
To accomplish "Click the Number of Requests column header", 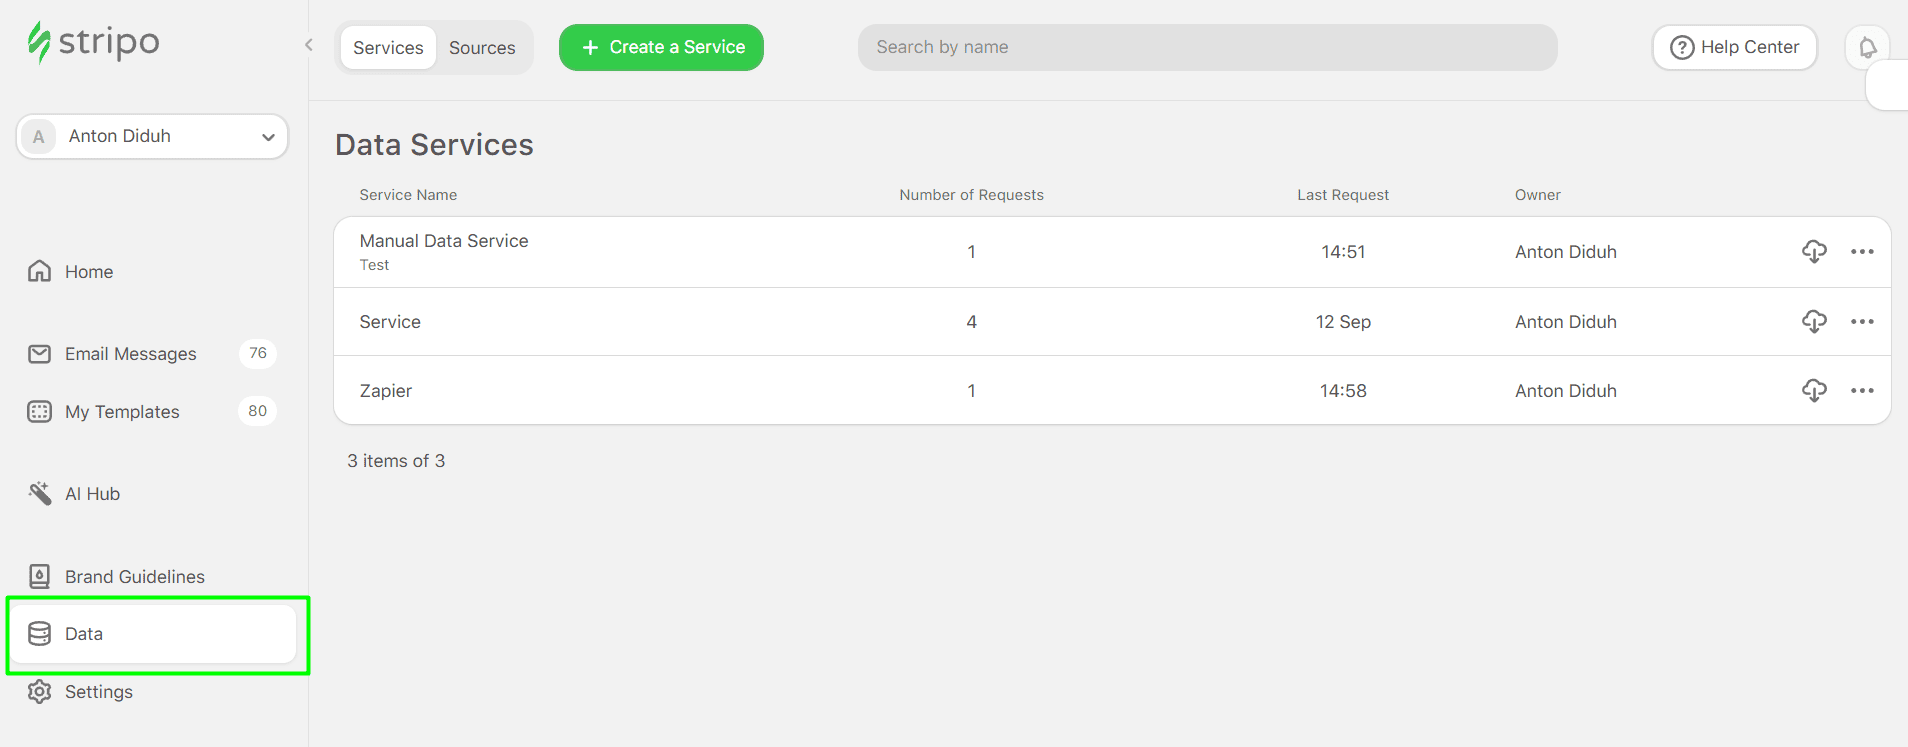I will point(971,195).
